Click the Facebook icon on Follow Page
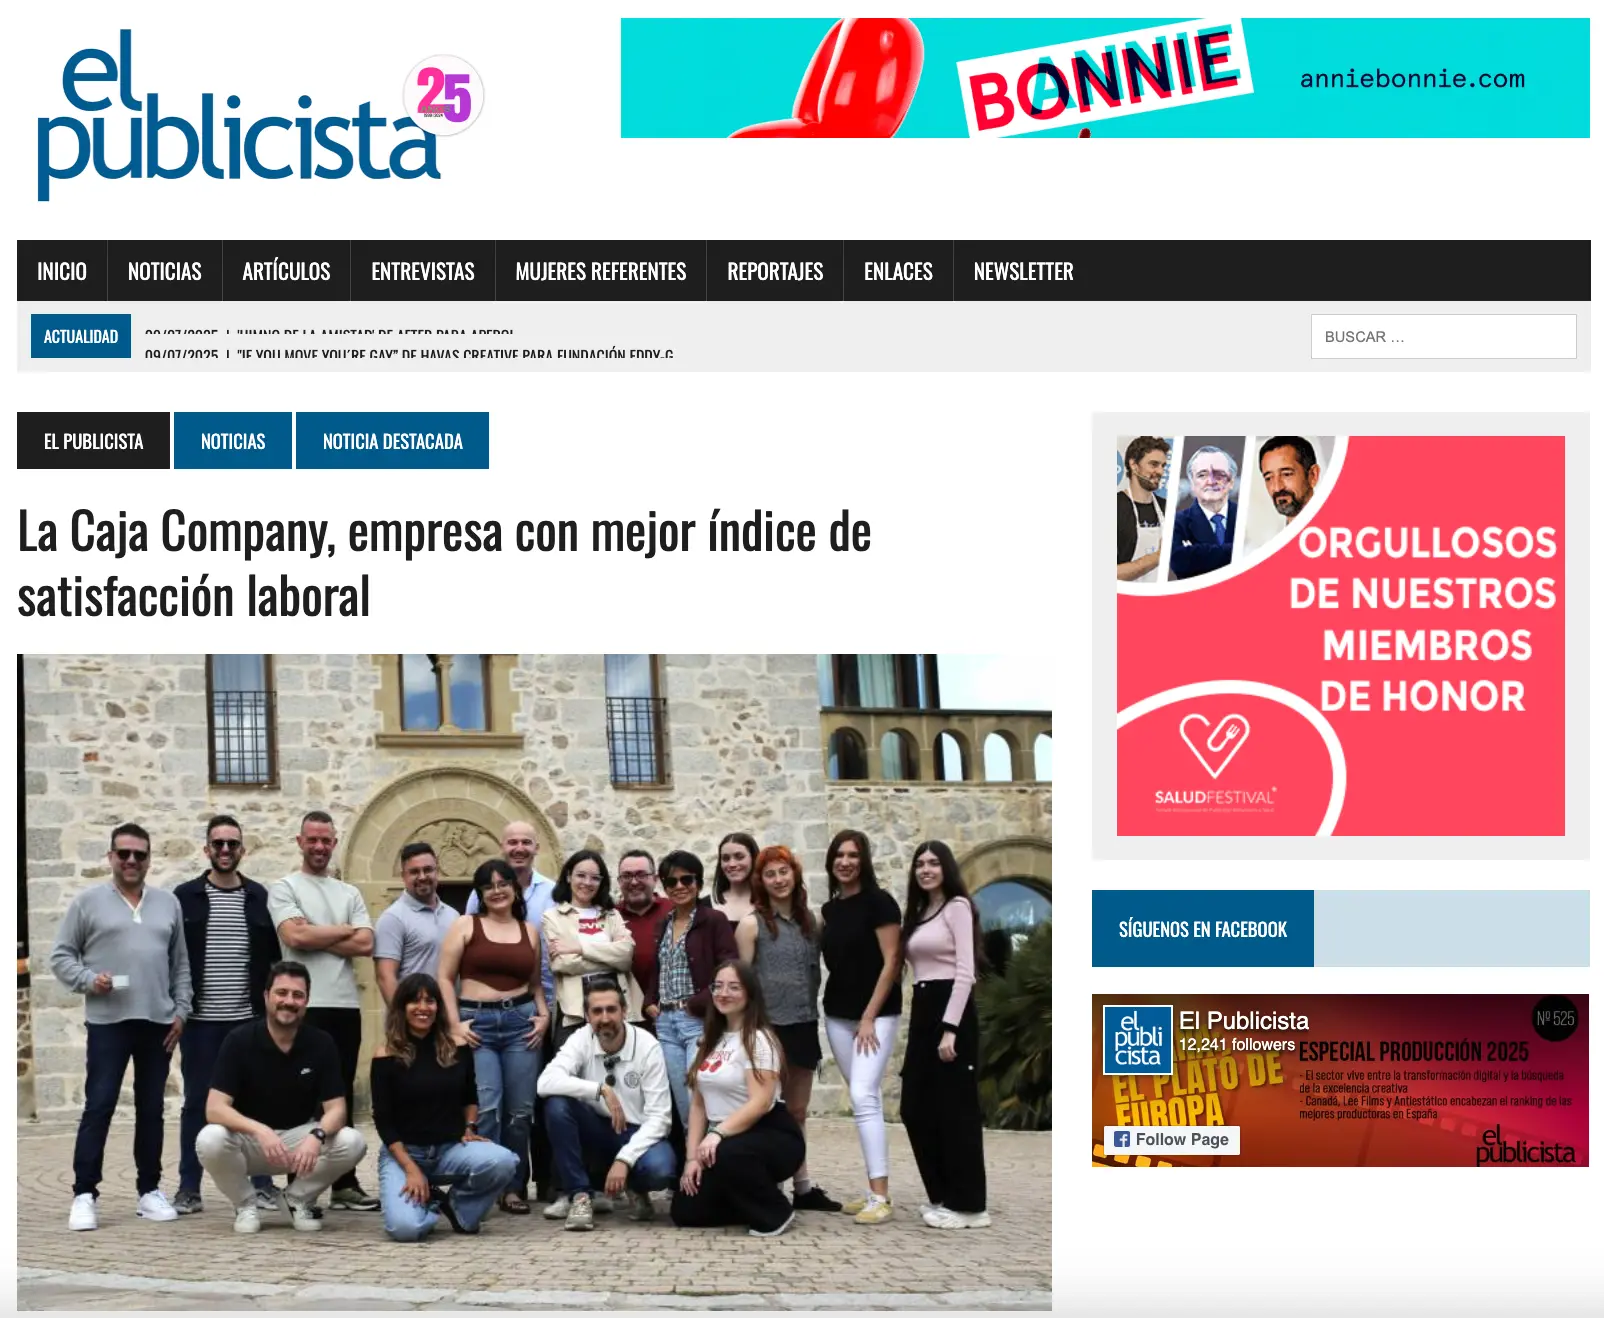Screen dimensions: 1604x1318 click(1122, 1139)
